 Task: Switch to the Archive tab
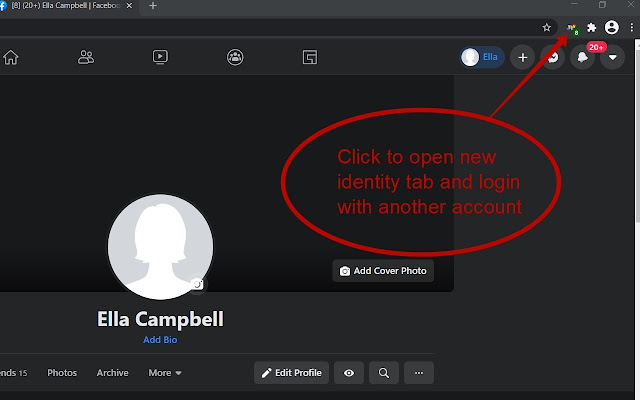click(x=112, y=373)
